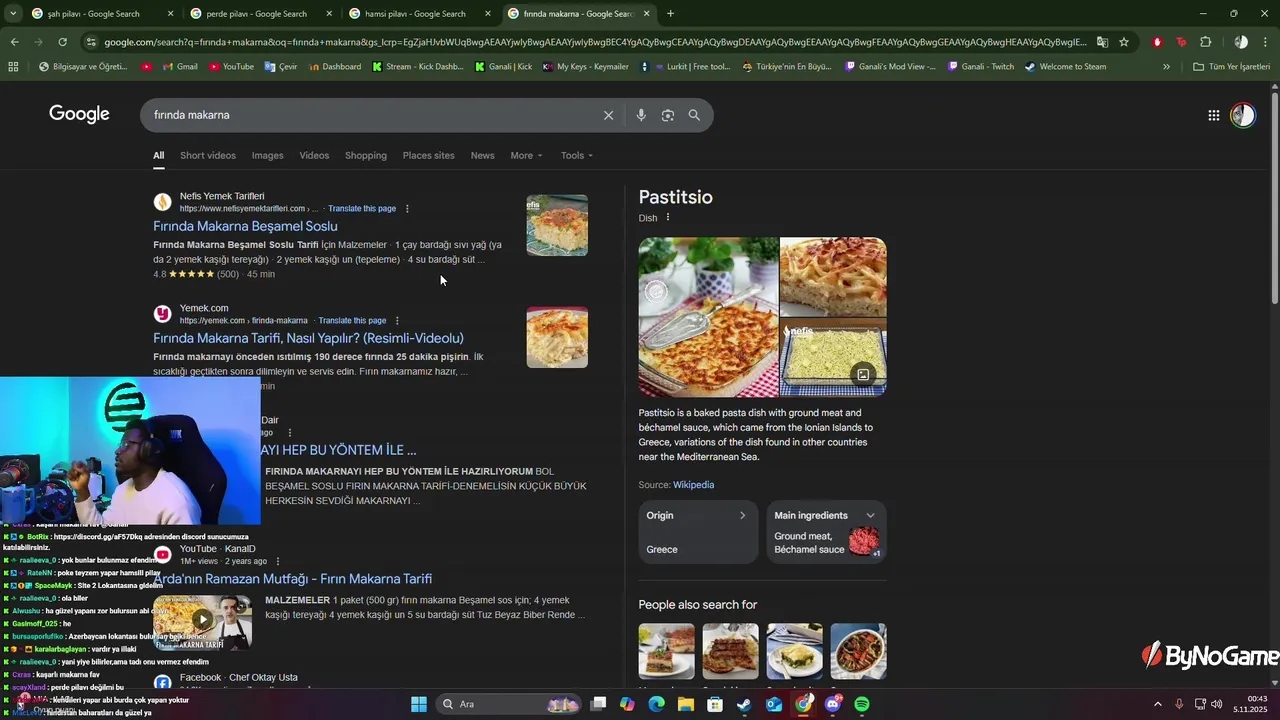Open YouTube bookmark
The width and height of the screenshot is (1280, 720).
231,67
